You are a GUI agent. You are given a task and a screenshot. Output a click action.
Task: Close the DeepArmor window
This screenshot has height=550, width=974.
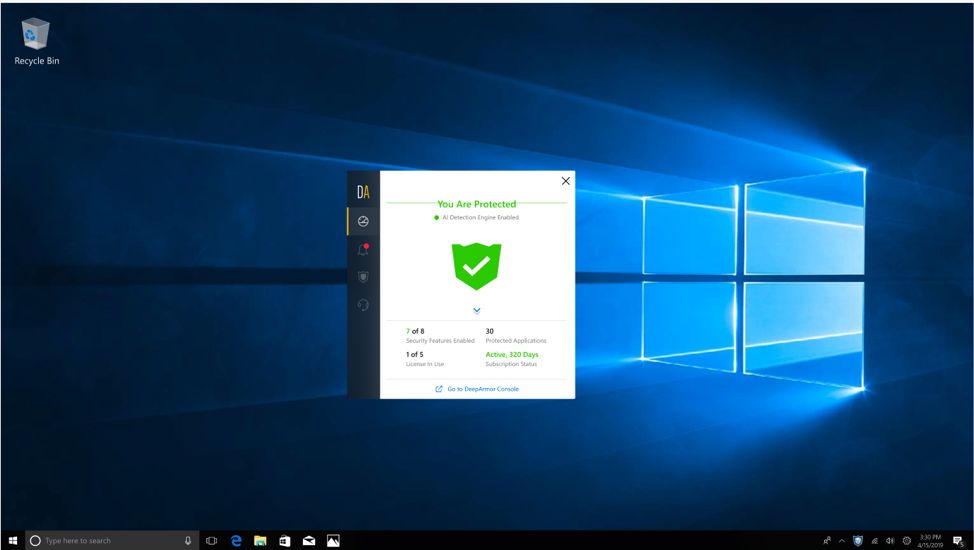[x=565, y=181]
